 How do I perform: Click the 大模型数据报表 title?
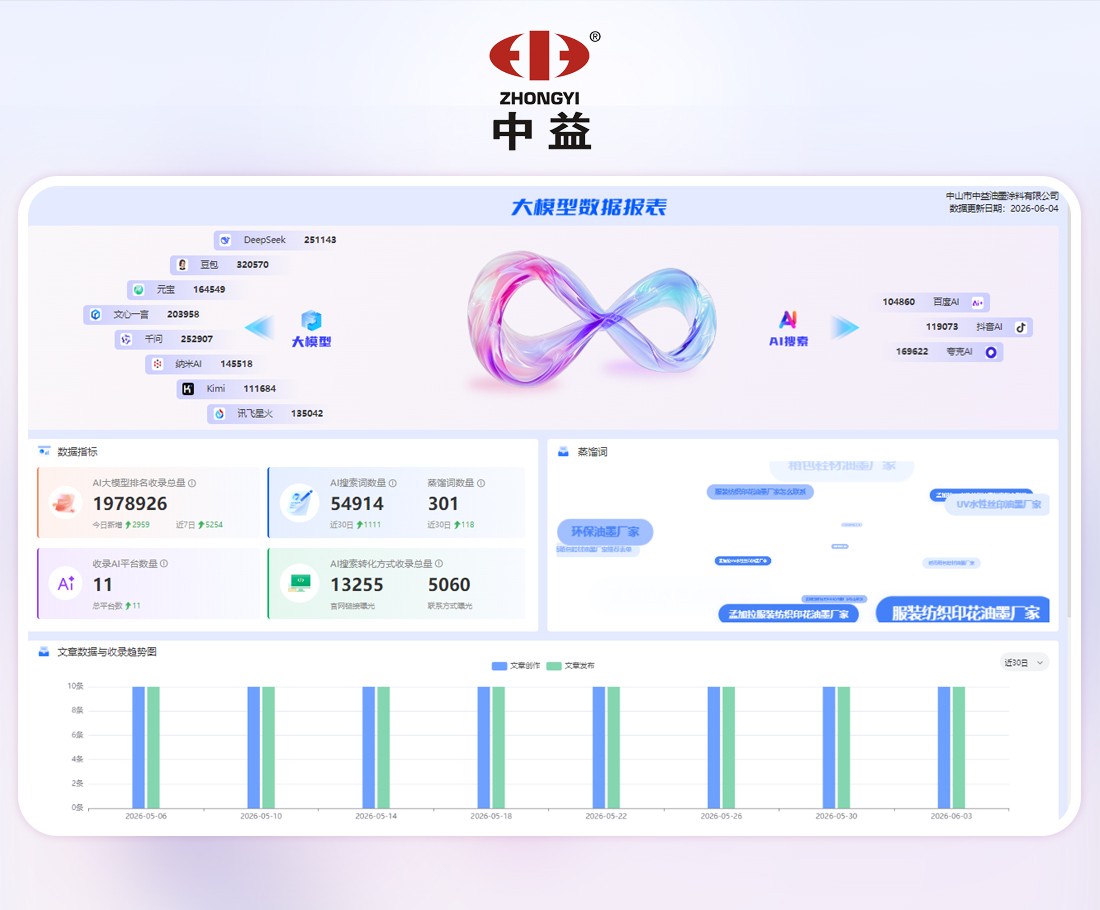(589, 207)
